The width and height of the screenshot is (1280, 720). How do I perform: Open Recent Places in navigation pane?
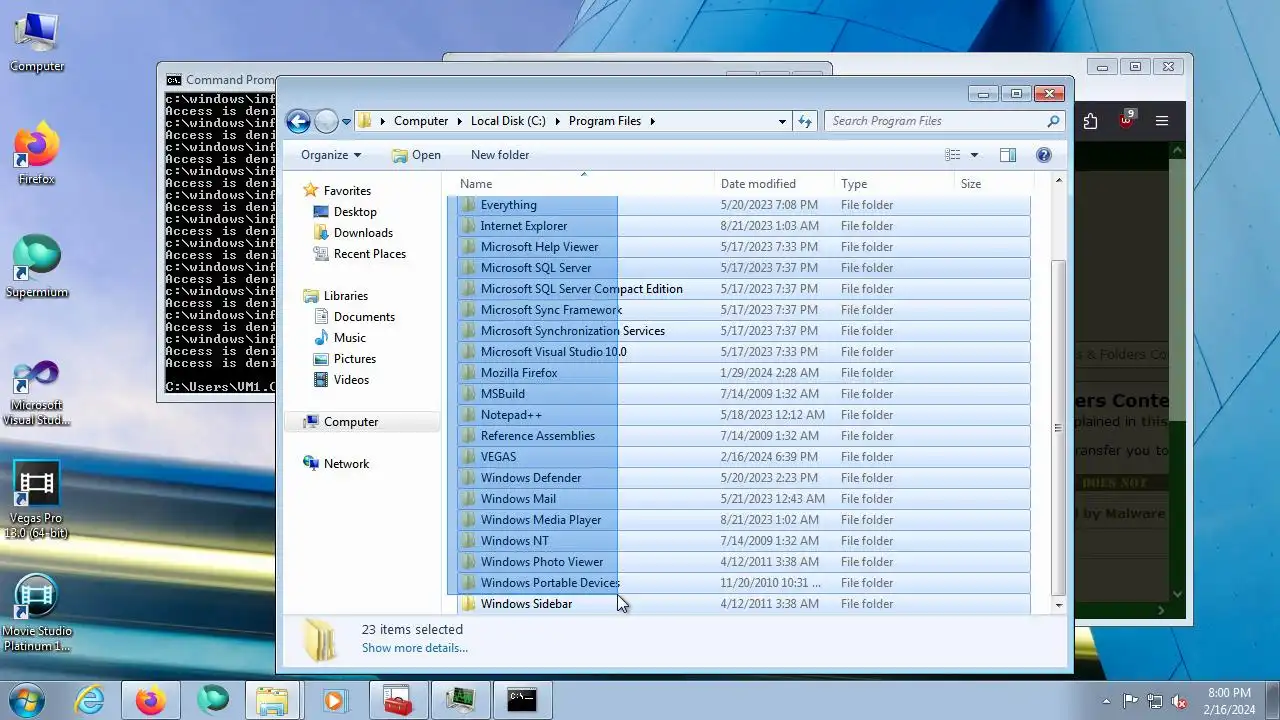point(369,254)
